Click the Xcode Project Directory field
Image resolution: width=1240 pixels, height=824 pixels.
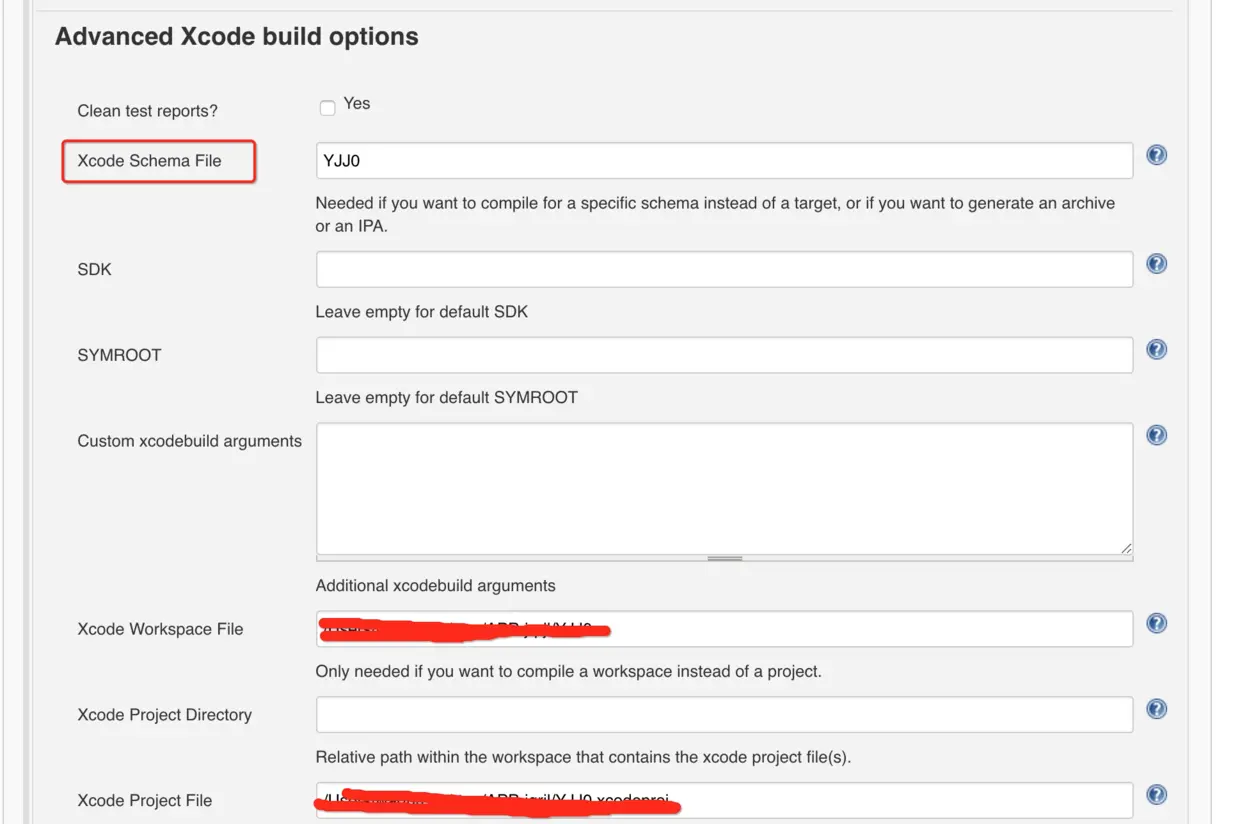(724, 715)
